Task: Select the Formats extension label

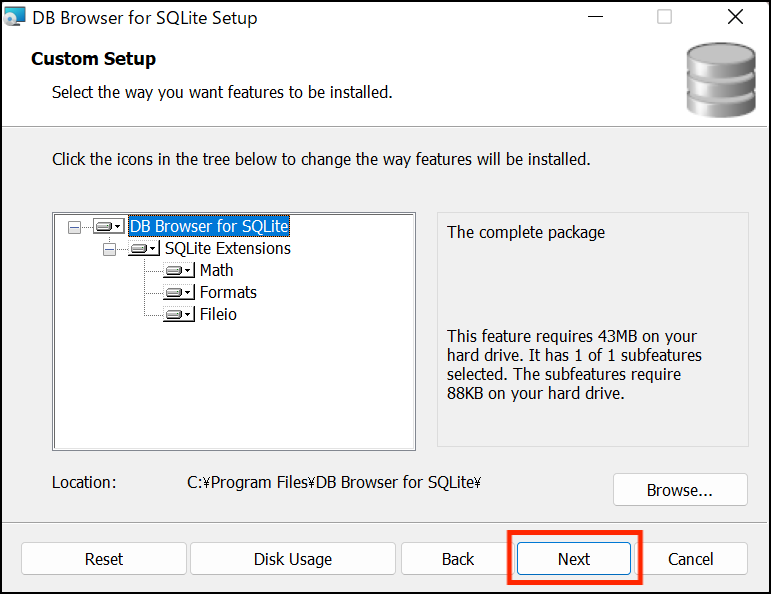Action: click(228, 293)
